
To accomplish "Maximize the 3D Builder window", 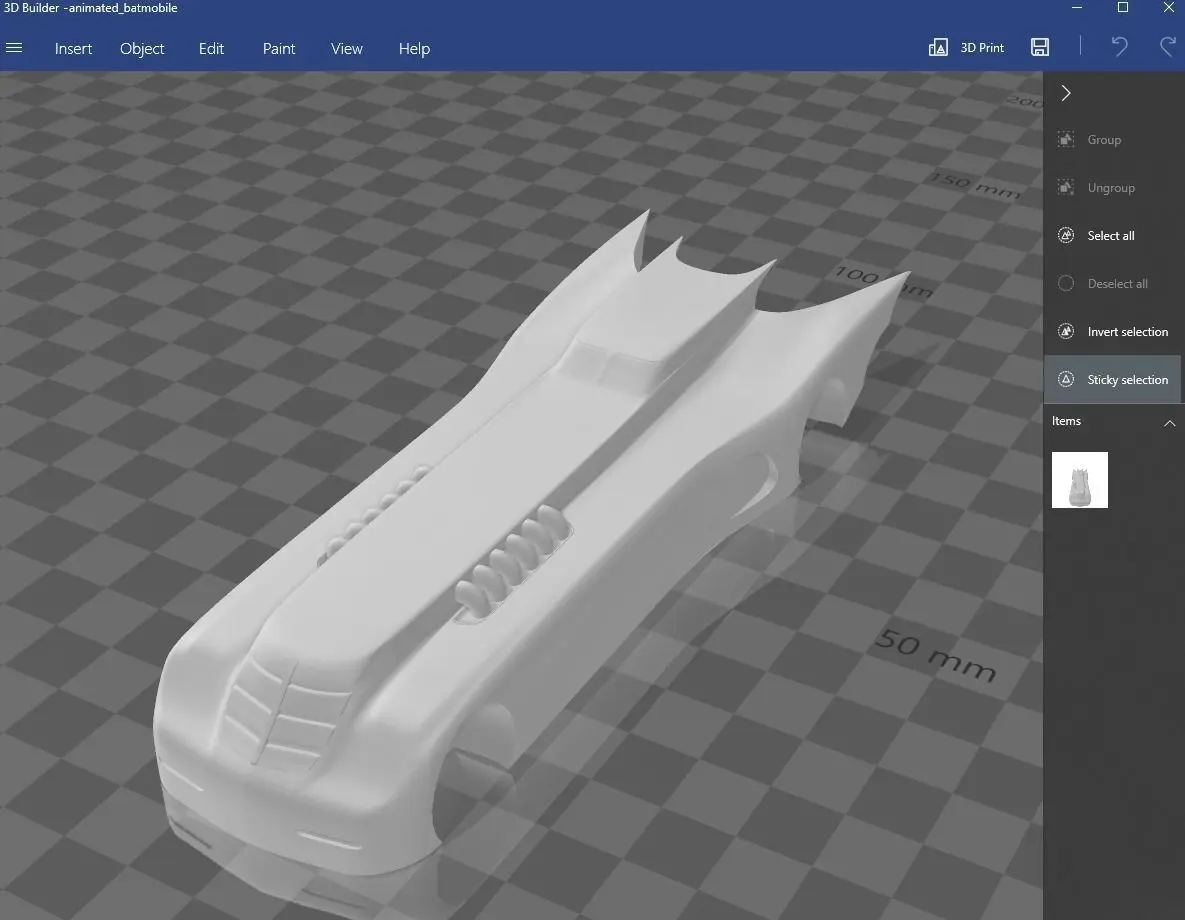I will pos(1123,8).
